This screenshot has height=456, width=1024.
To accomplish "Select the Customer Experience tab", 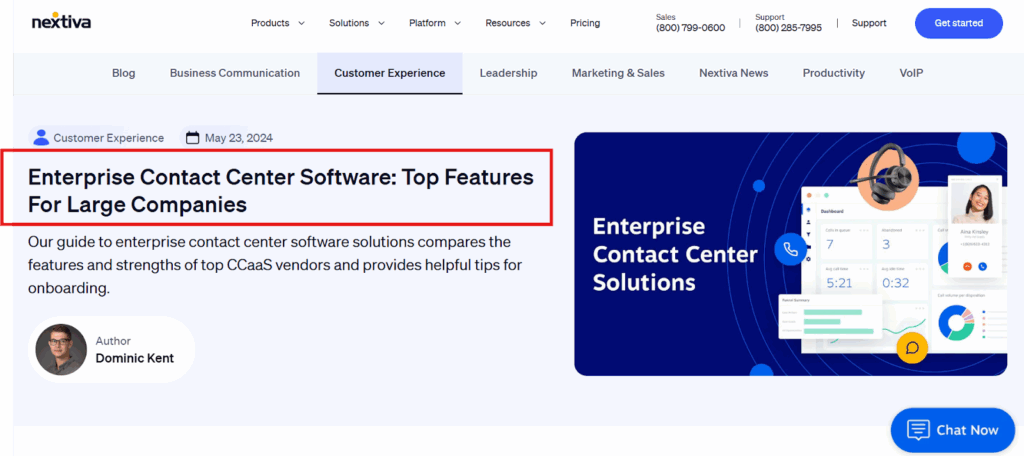I will [x=390, y=73].
